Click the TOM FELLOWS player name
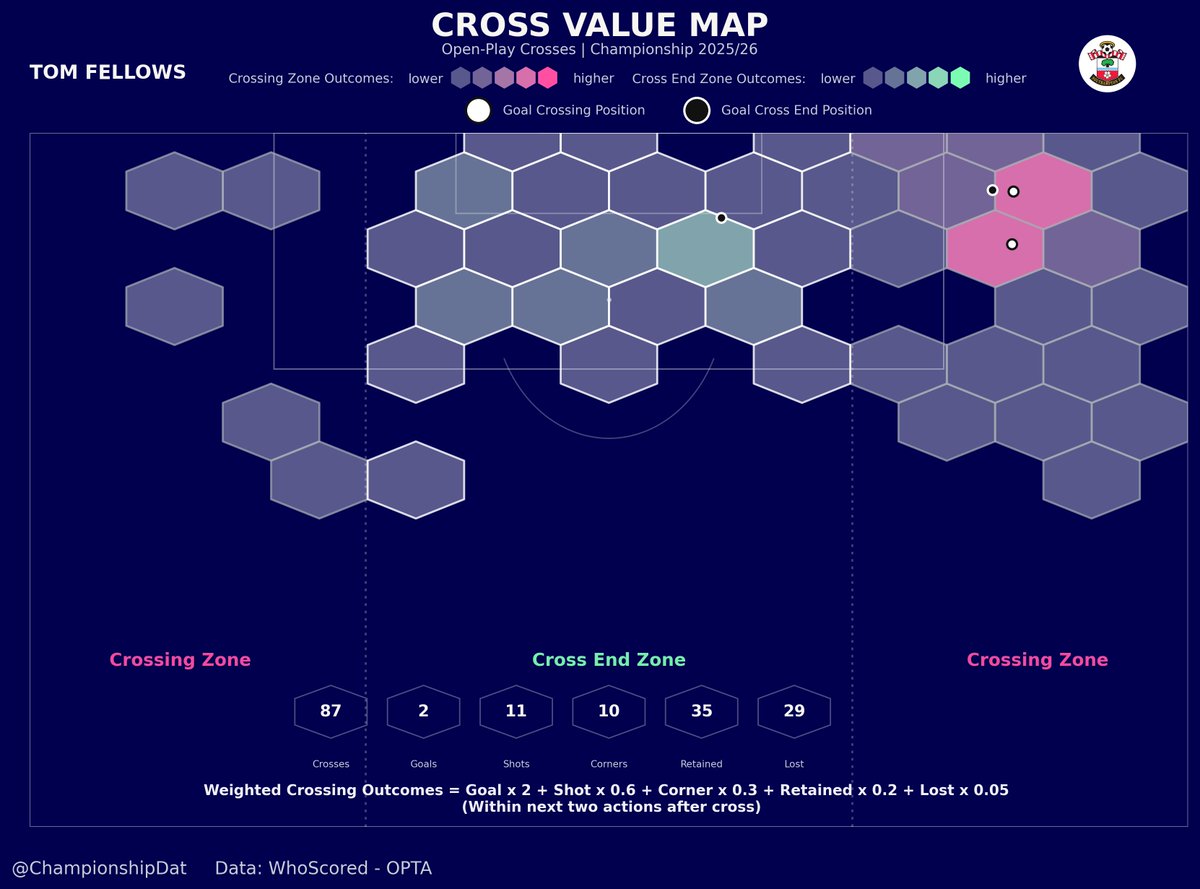1200x889 pixels. tap(108, 72)
